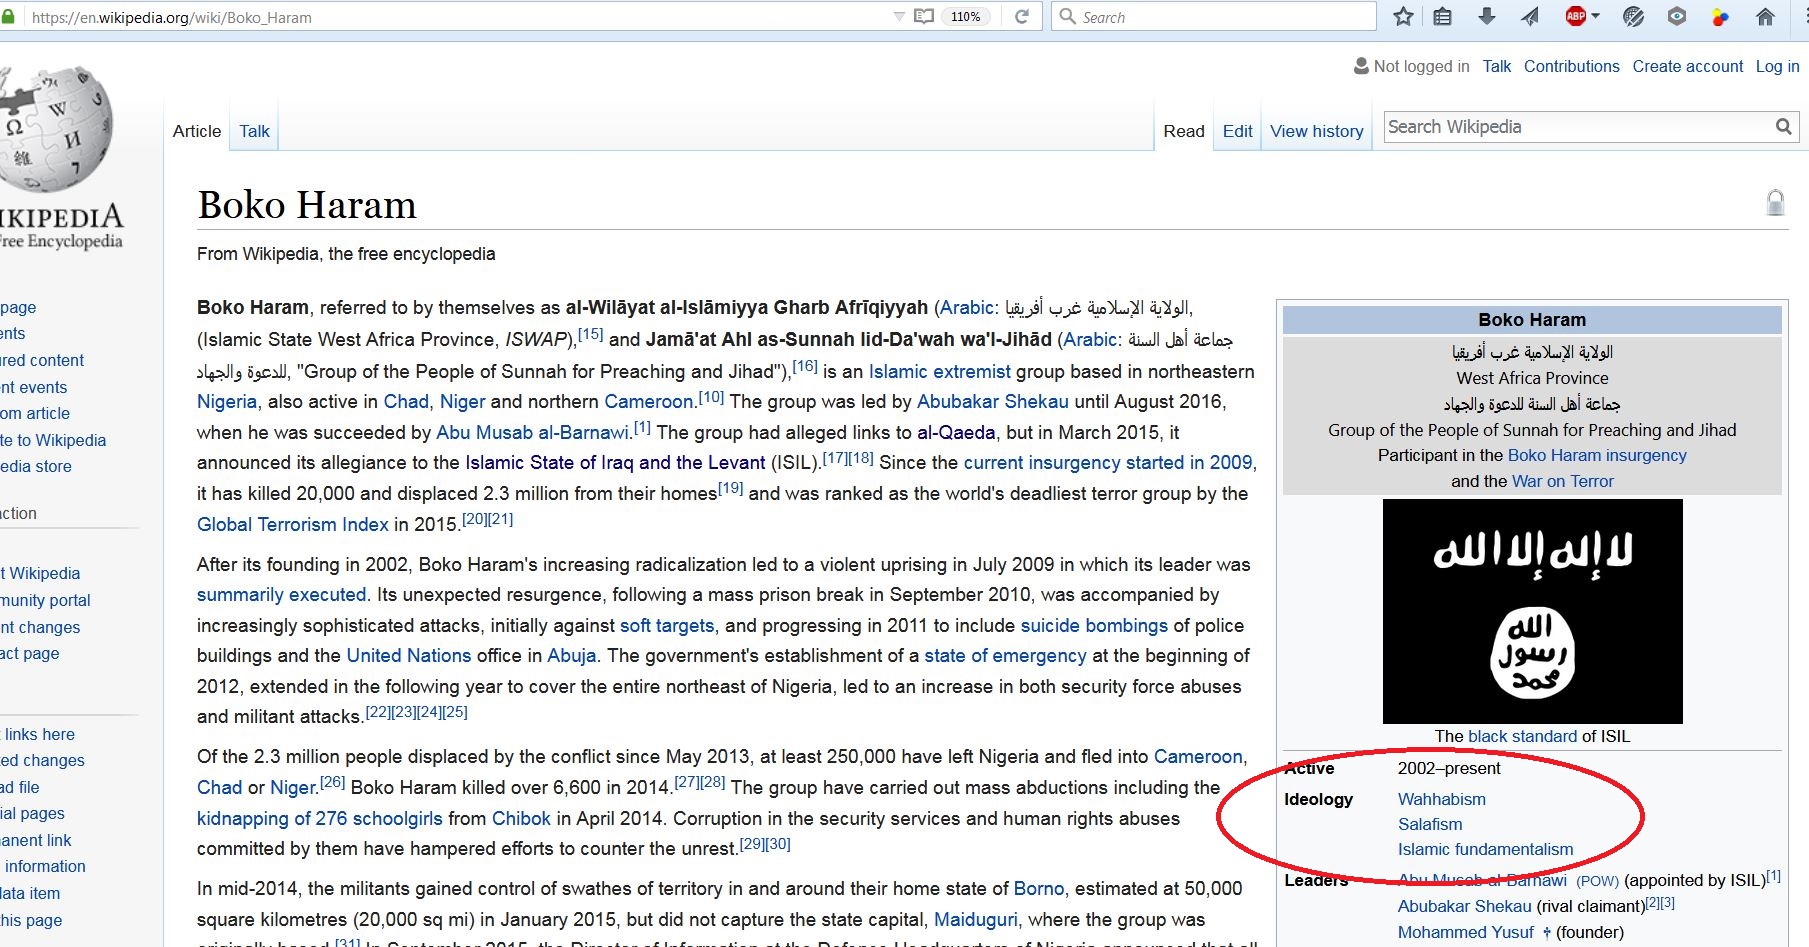Image resolution: width=1809 pixels, height=947 pixels.
Task: Toggle reader view book icon
Action: [x=924, y=17]
